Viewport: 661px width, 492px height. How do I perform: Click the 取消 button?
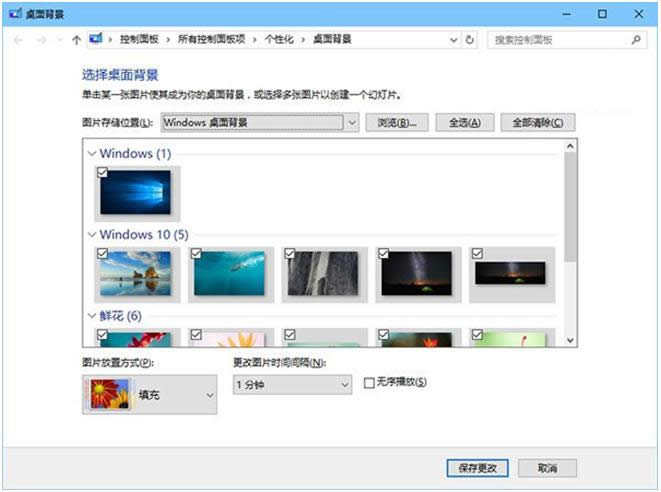(x=547, y=468)
